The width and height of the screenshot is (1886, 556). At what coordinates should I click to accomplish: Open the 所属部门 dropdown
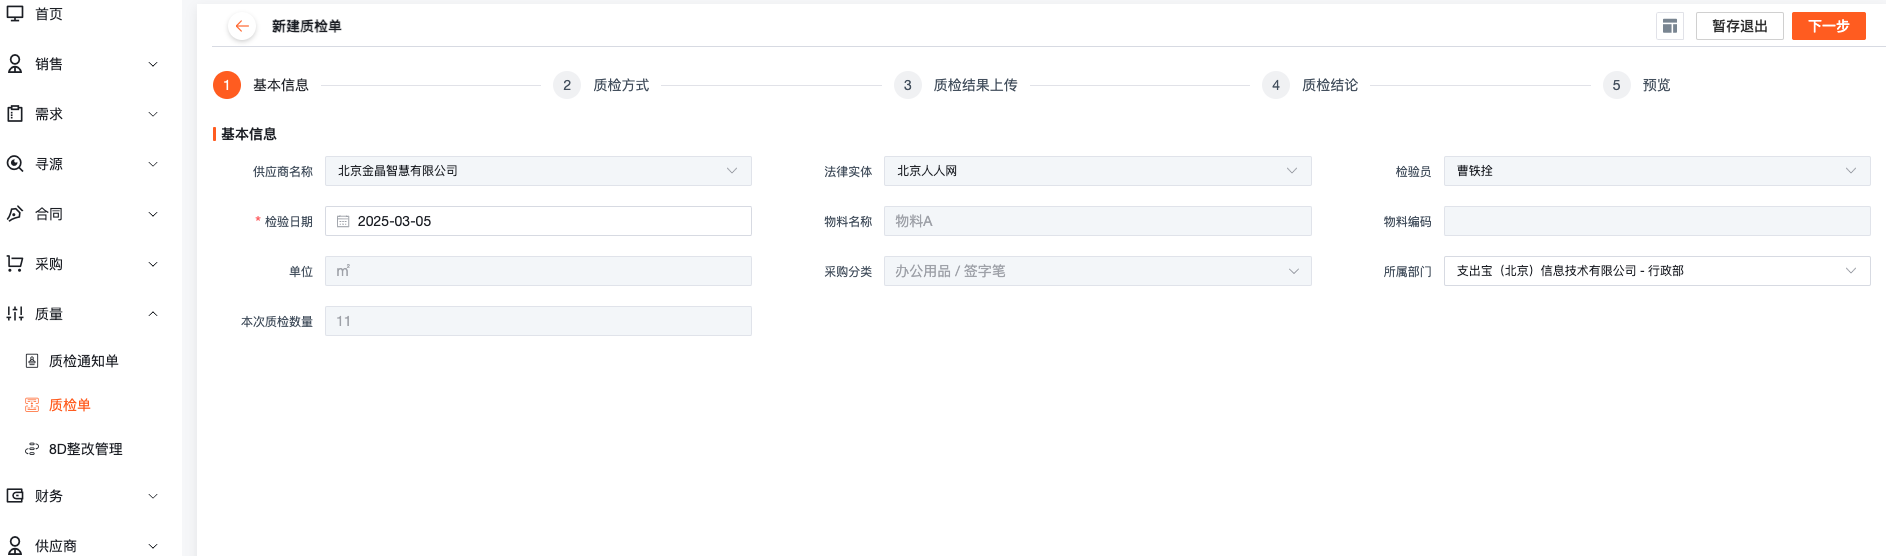click(1657, 271)
